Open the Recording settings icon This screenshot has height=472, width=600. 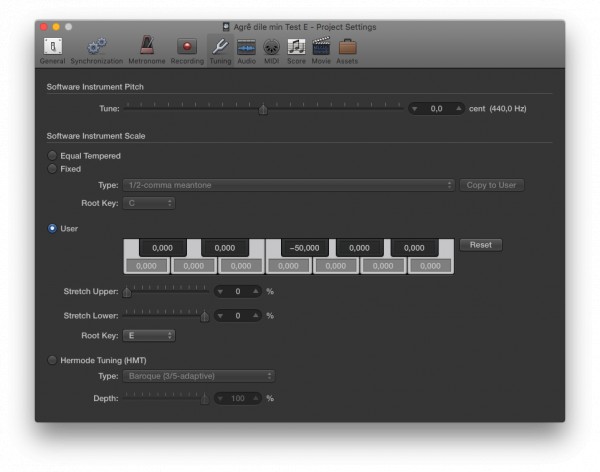tap(187, 46)
